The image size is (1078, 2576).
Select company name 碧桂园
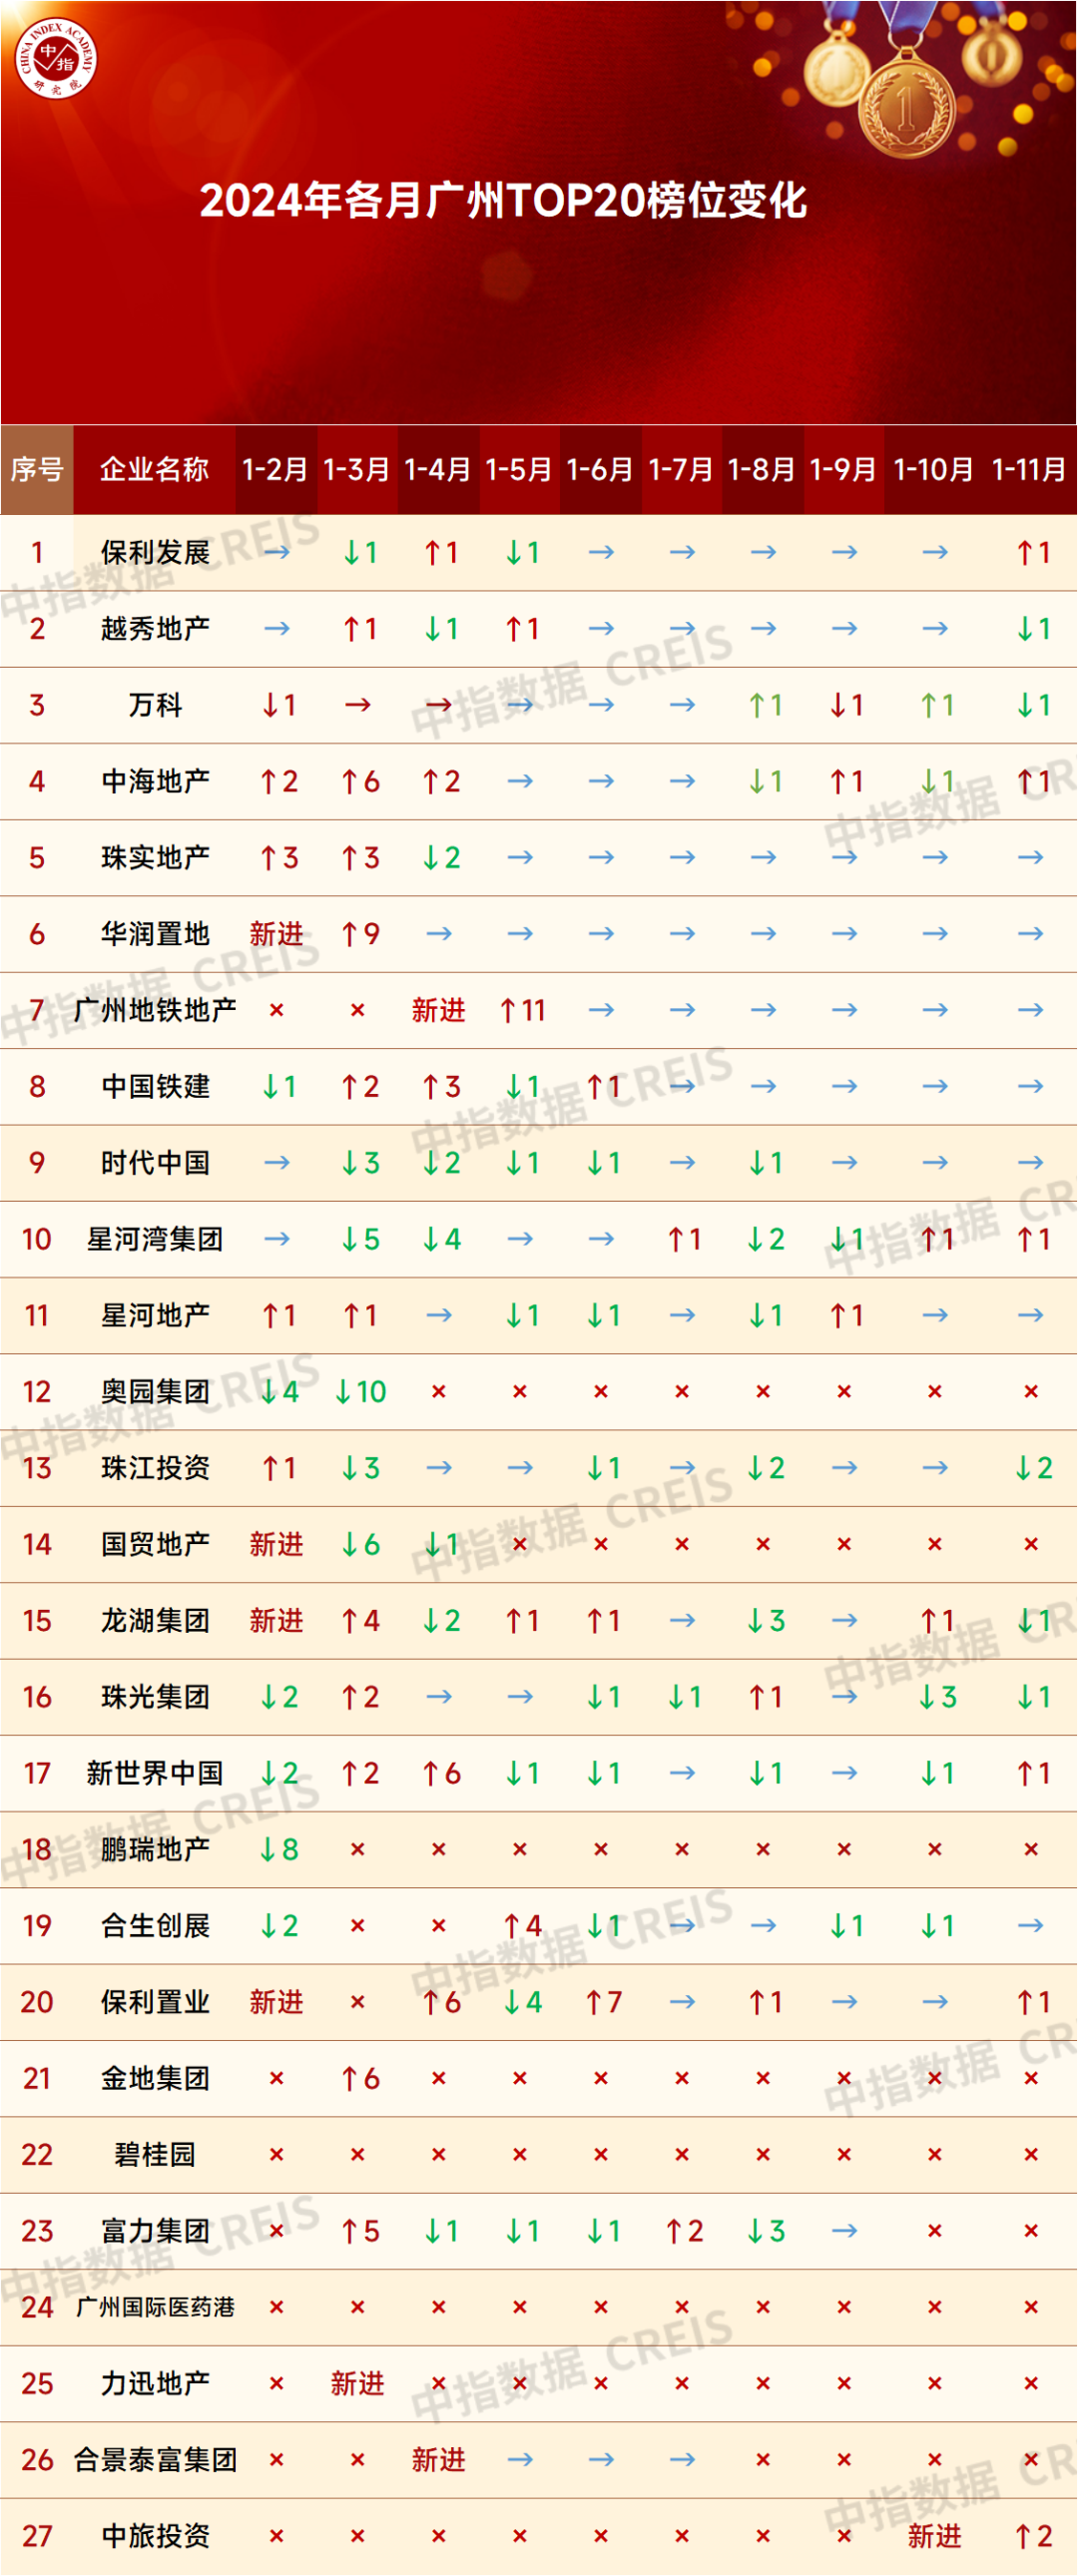pyautogui.click(x=155, y=2155)
